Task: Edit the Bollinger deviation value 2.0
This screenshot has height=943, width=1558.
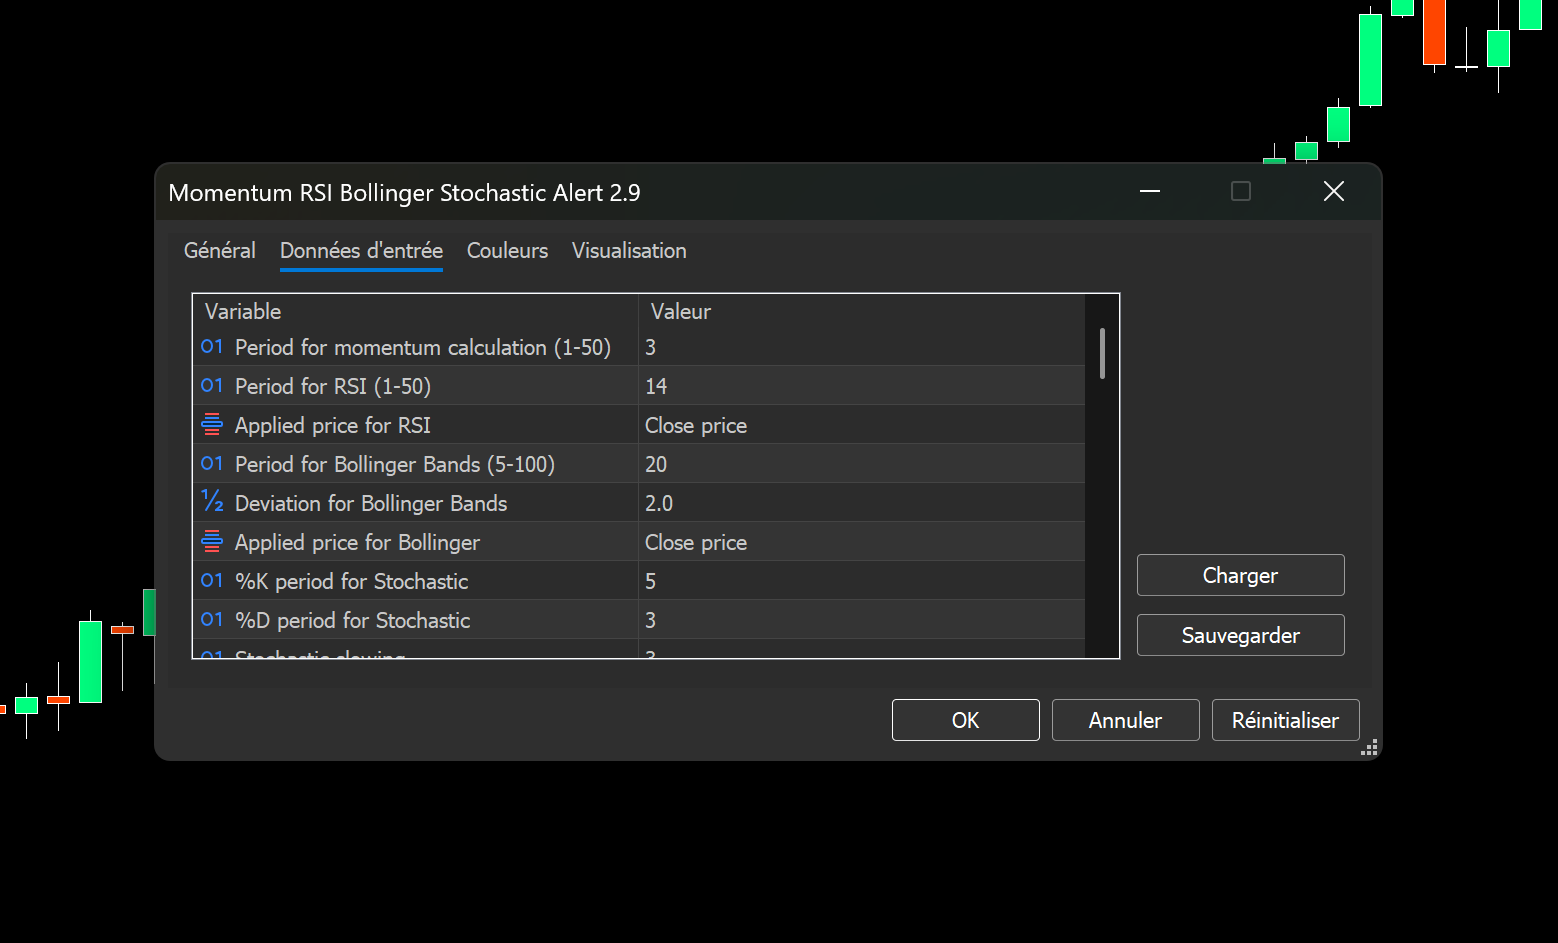Action: pos(860,503)
